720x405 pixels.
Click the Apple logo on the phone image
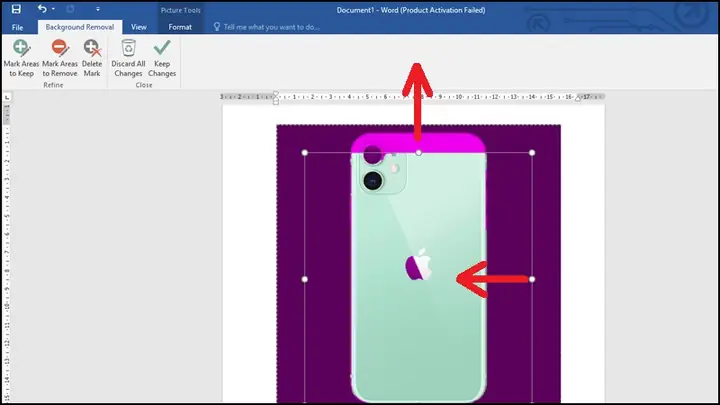pyautogui.click(x=418, y=265)
